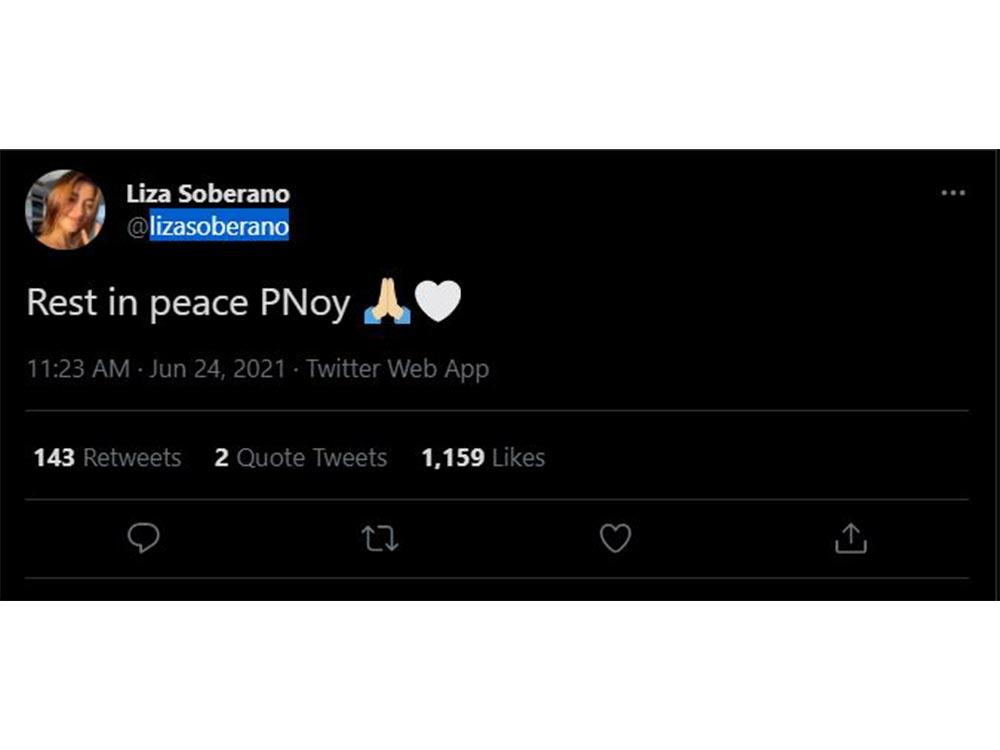Click the word PNoy in the tweet

(305, 303)
